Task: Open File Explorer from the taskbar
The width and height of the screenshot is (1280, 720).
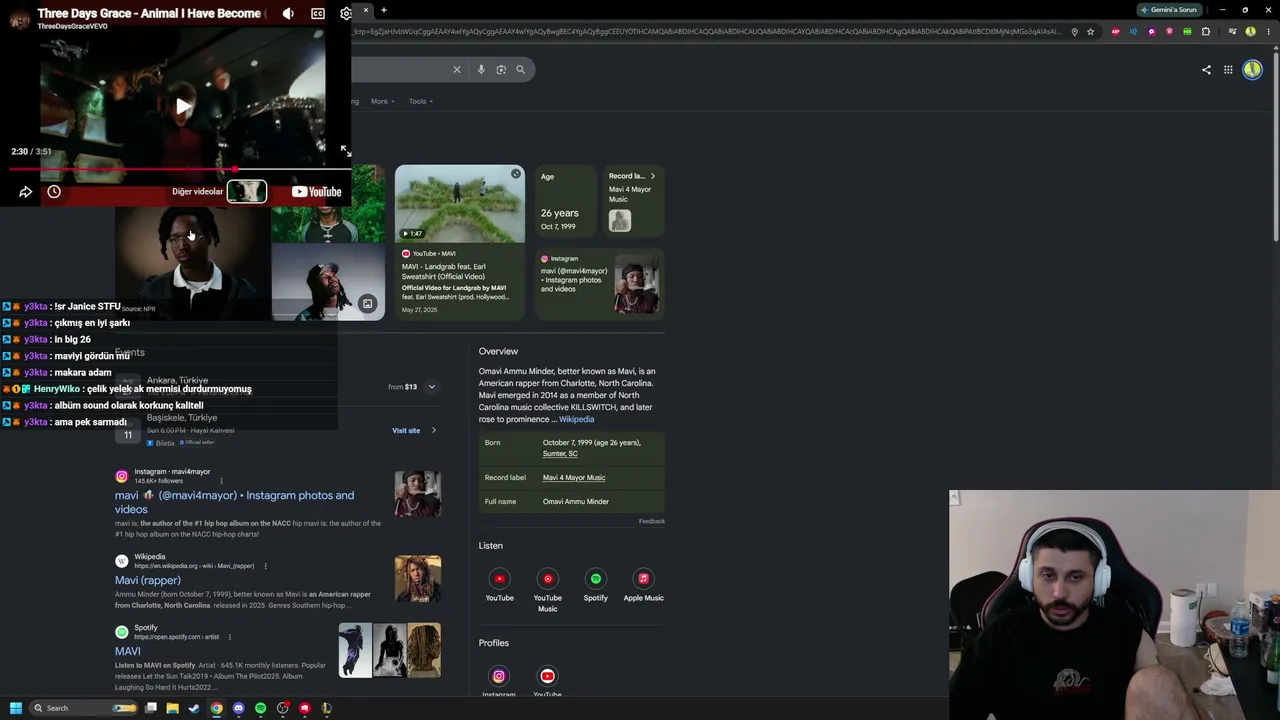Action: (172, 708)
